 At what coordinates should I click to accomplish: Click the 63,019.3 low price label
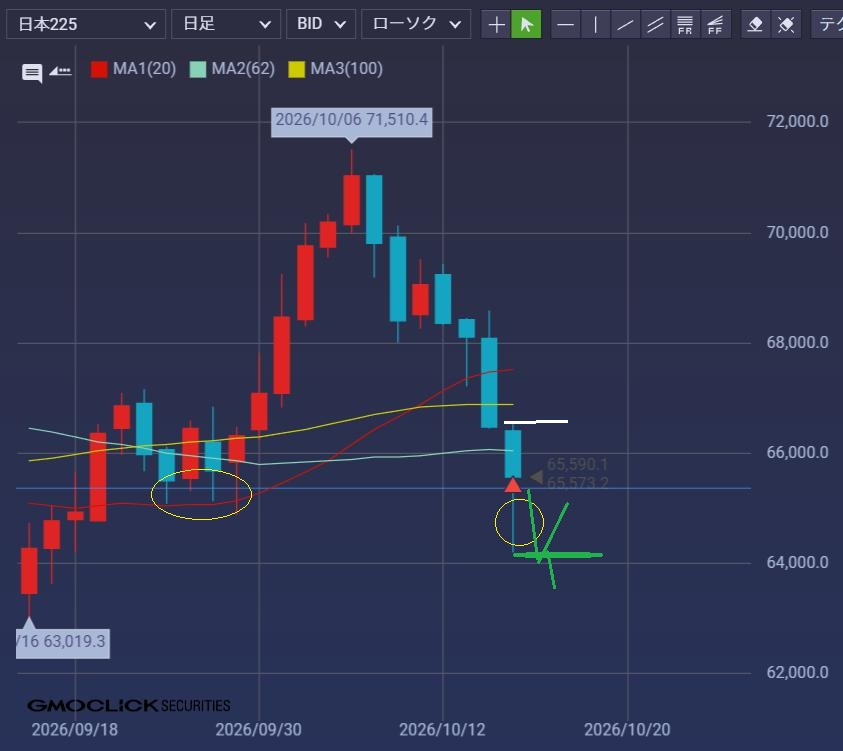(63, 642)
